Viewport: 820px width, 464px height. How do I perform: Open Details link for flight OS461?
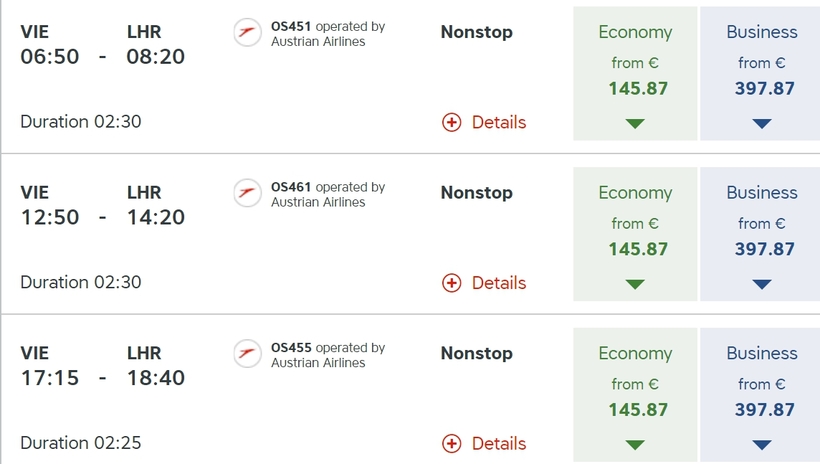499,283
